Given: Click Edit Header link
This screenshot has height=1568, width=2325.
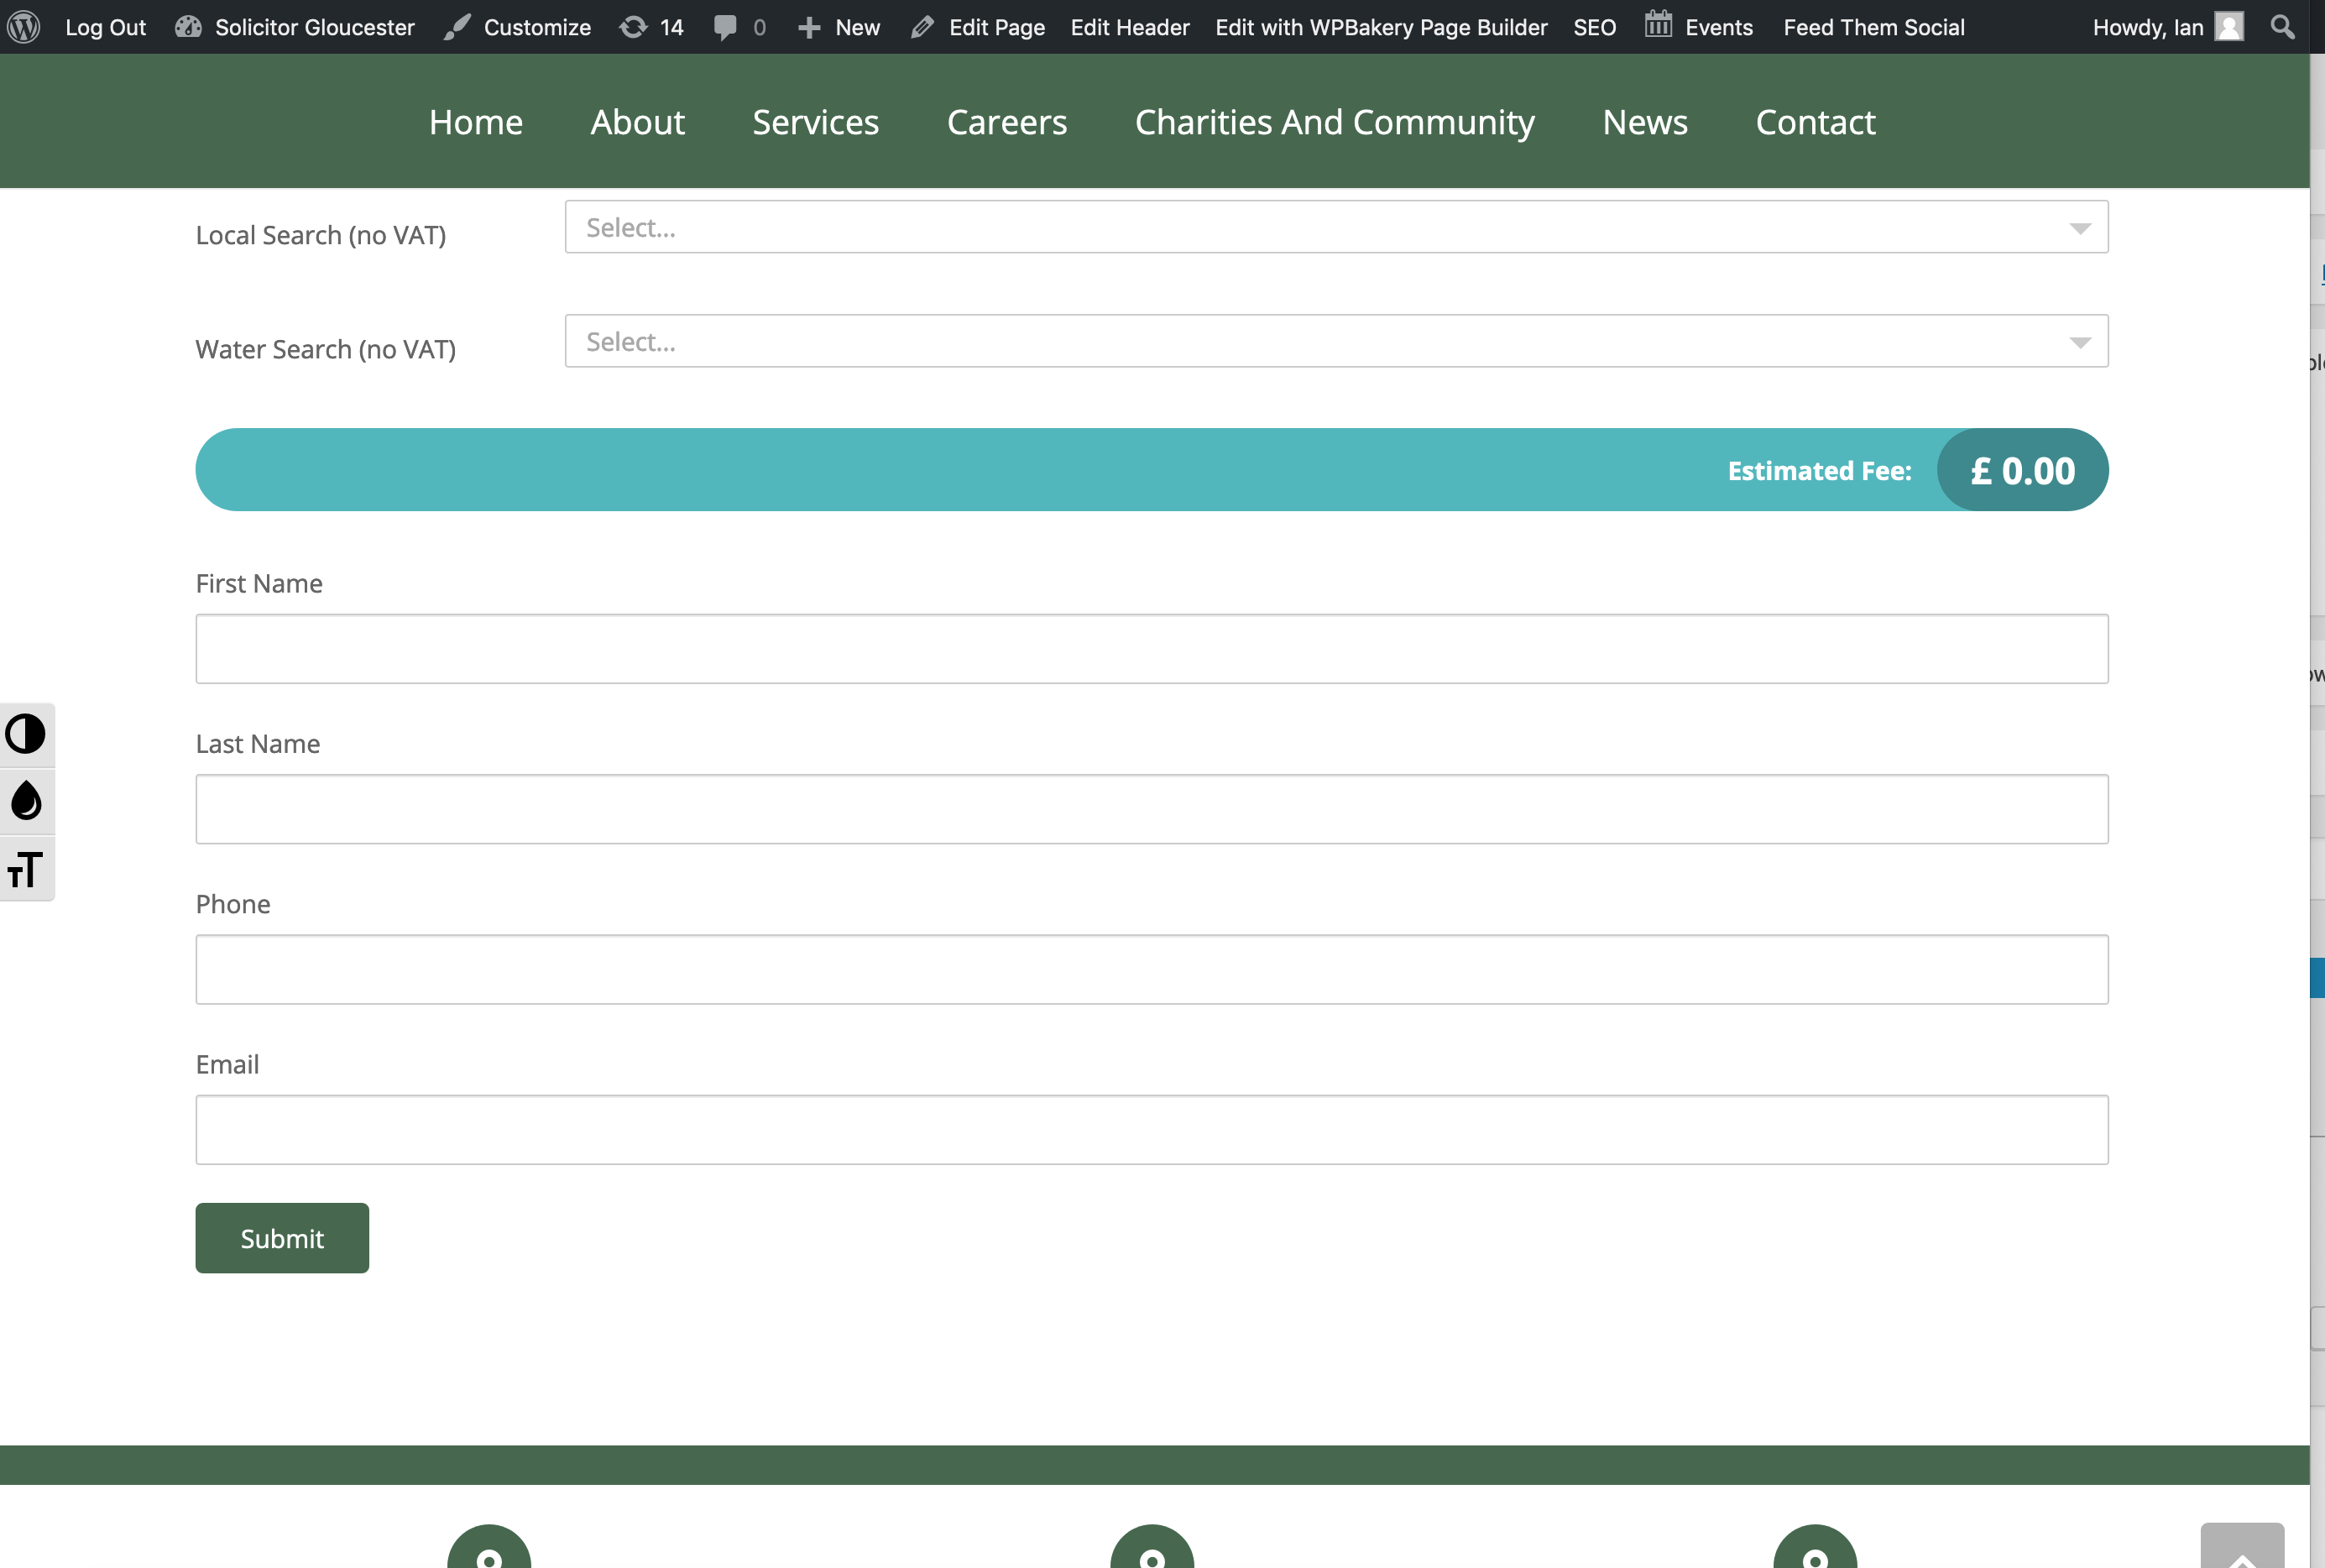Looking at the screenshot, I should (x=1130, y=27).
